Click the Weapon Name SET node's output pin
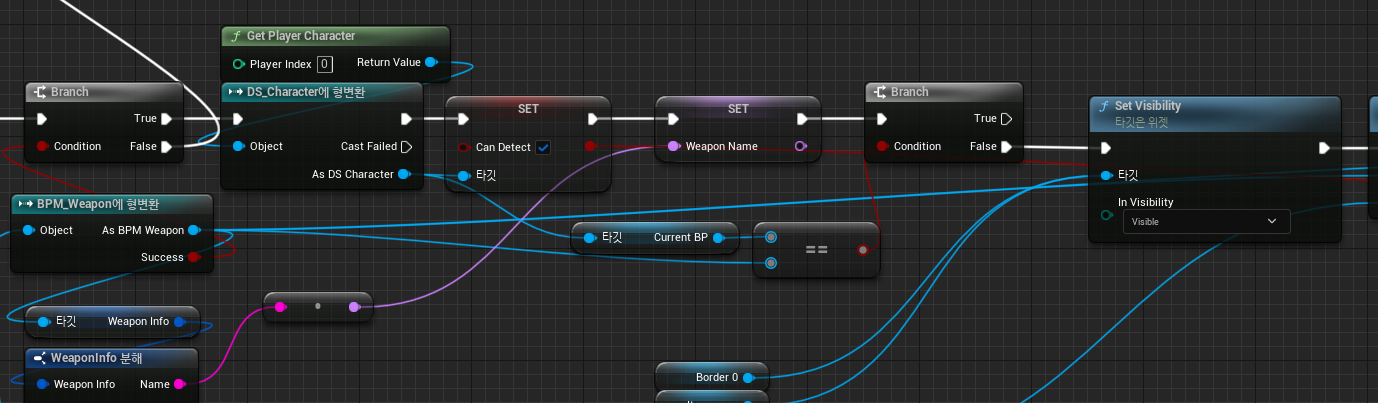The height and width of the screenshot is (403, 1378). point(800,146)
